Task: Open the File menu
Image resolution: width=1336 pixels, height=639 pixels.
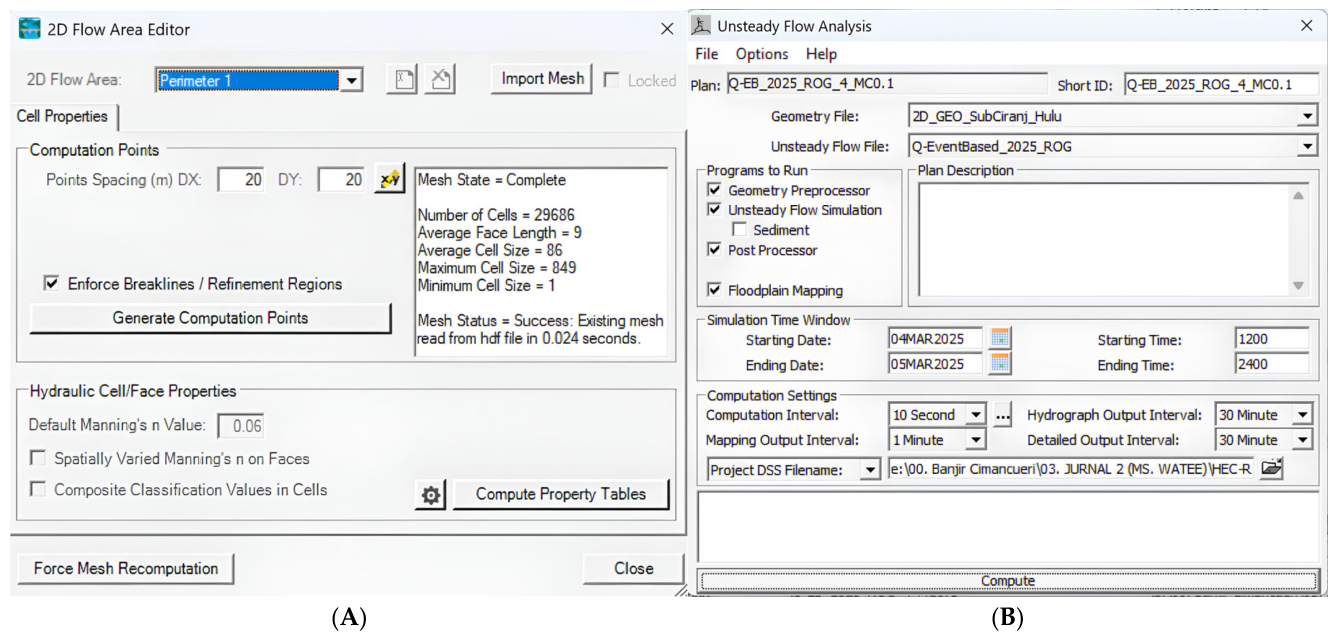Action: coord(707,54)
